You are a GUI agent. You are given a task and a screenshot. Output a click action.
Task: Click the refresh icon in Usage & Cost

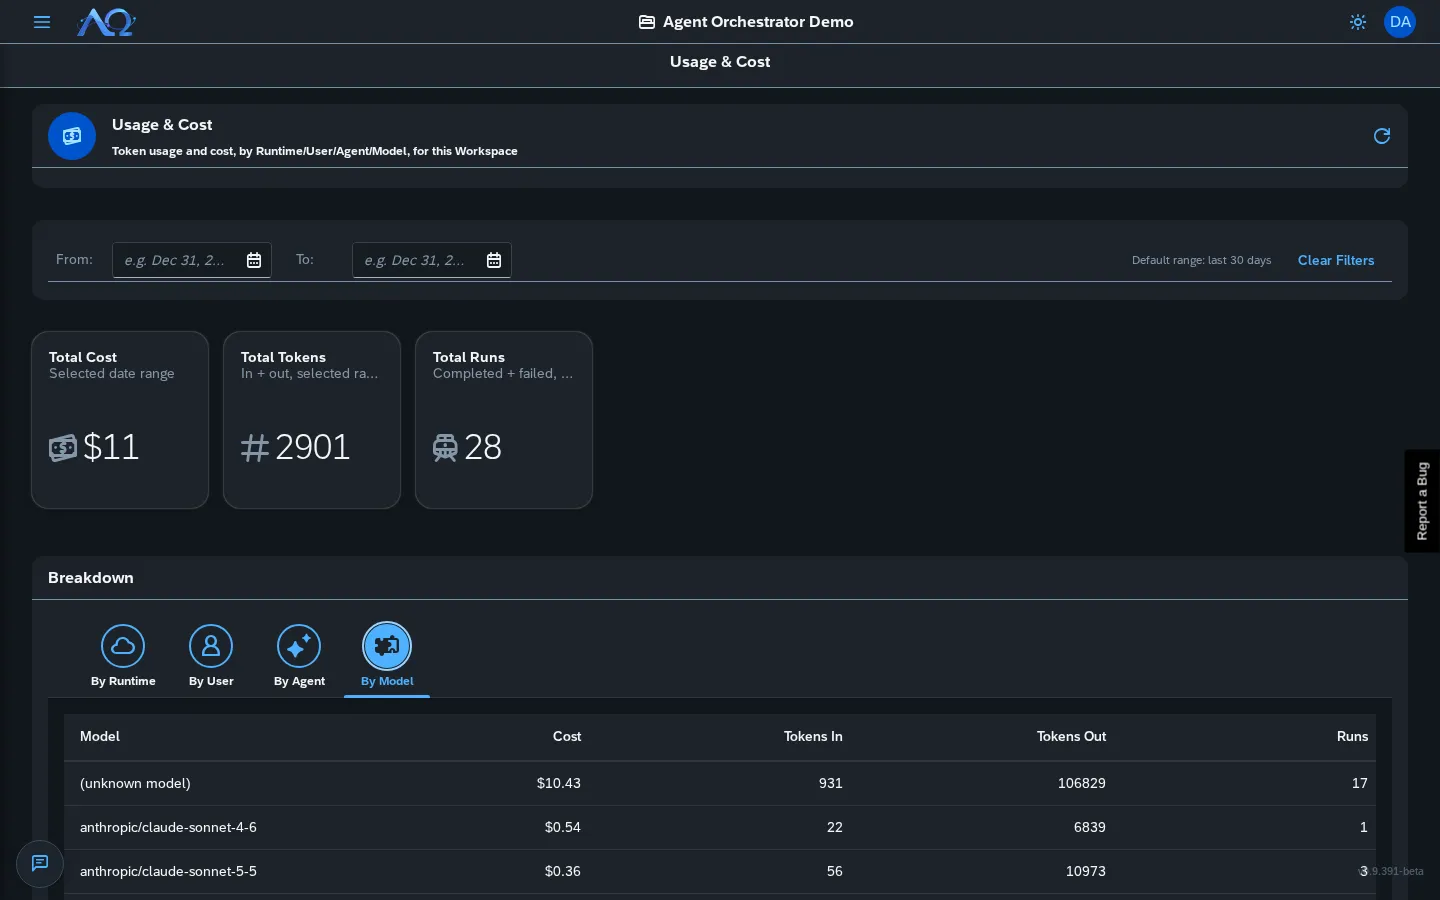1382,136
